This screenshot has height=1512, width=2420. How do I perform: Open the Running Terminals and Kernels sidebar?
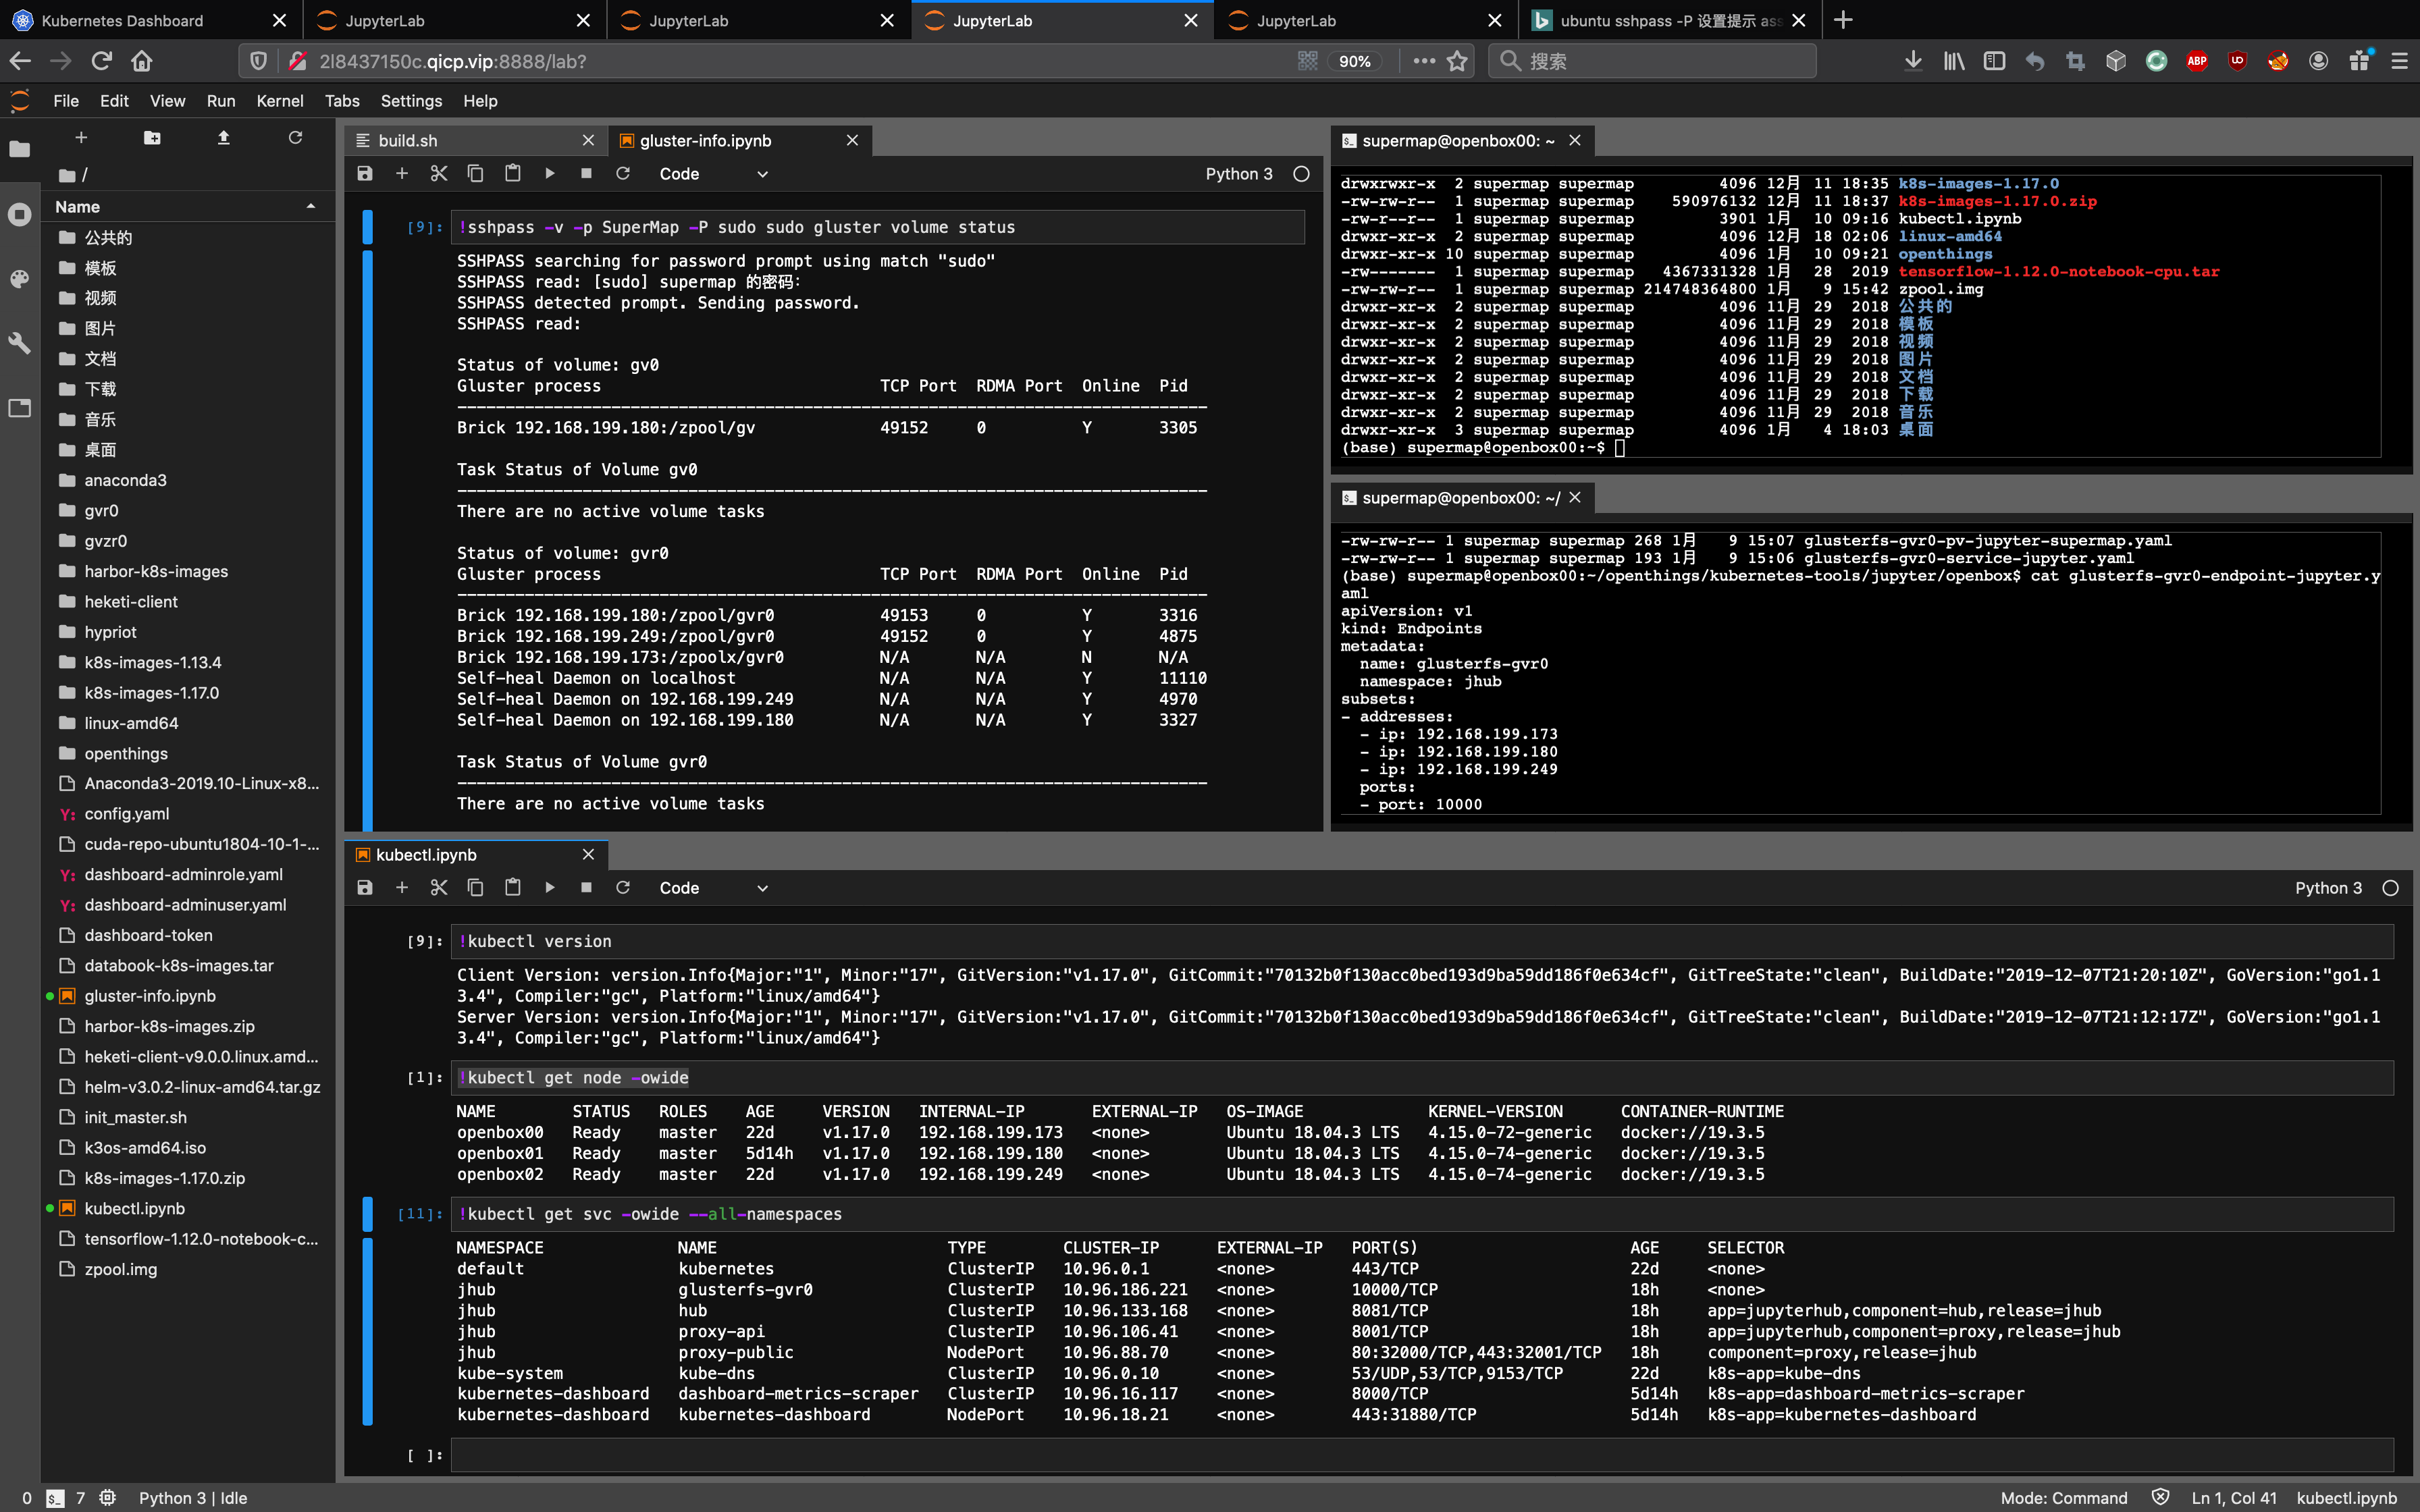pyautogui.click(x=19, y=214)
